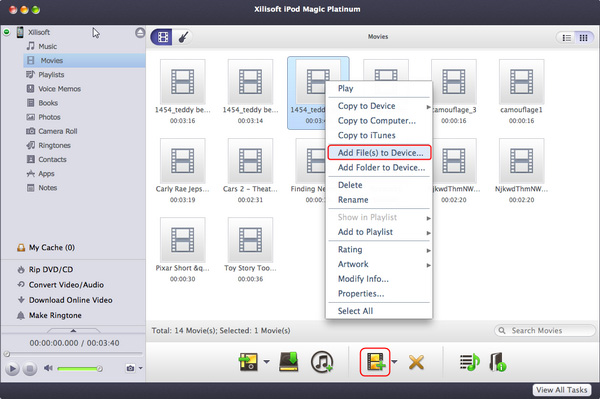Click the Search Movies field
600x399 pixels.
[545, 331]
